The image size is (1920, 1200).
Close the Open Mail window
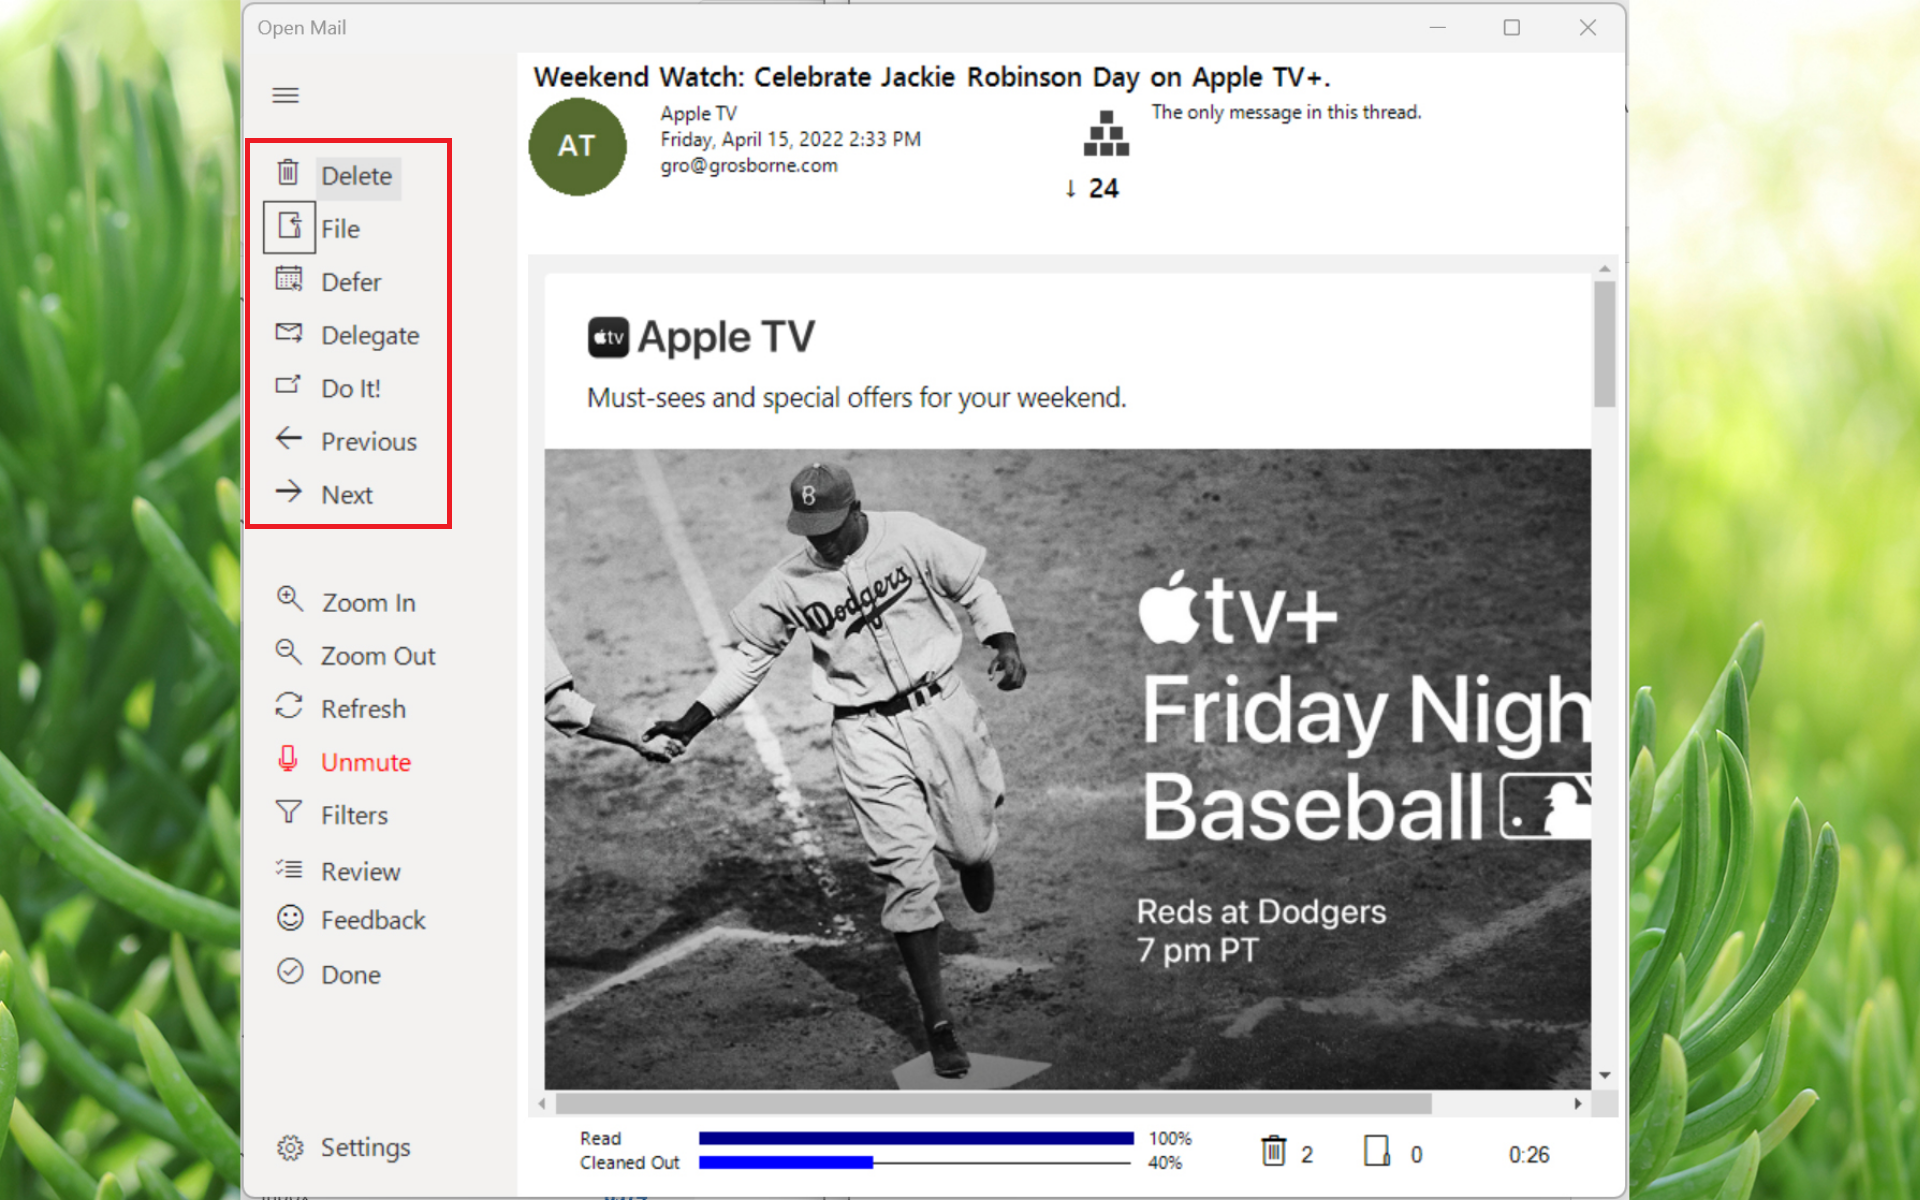pyautogui.click(x=1588, y=28)
